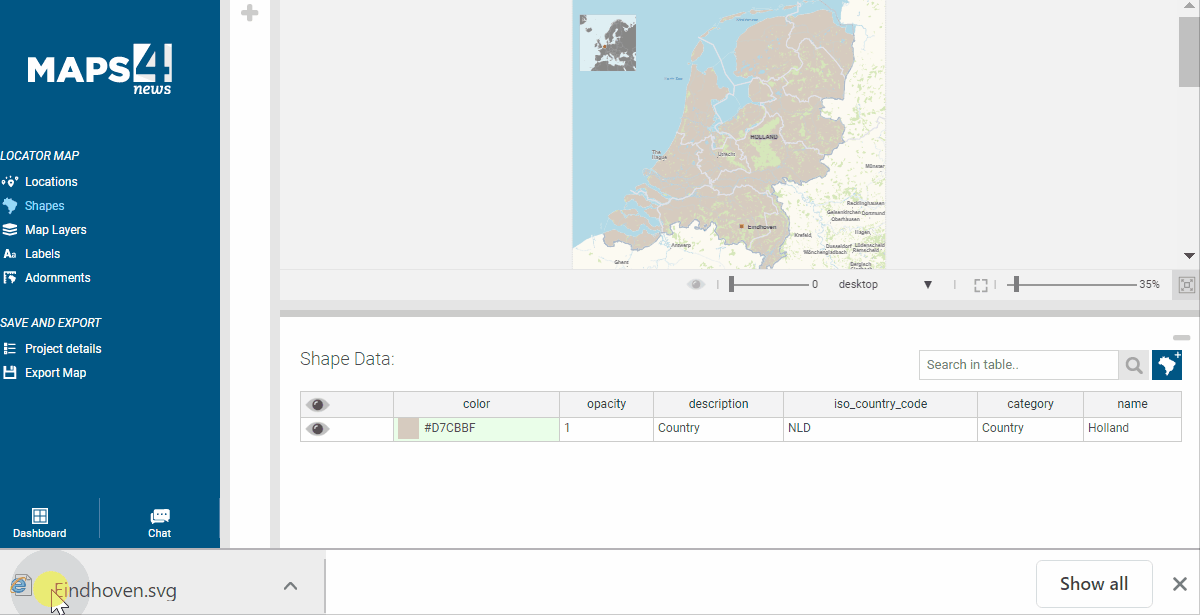The width and height of the screenshot is (1200, 615).
Task: Click the opacity cell with value 1
Action: [x=606, y=429]
